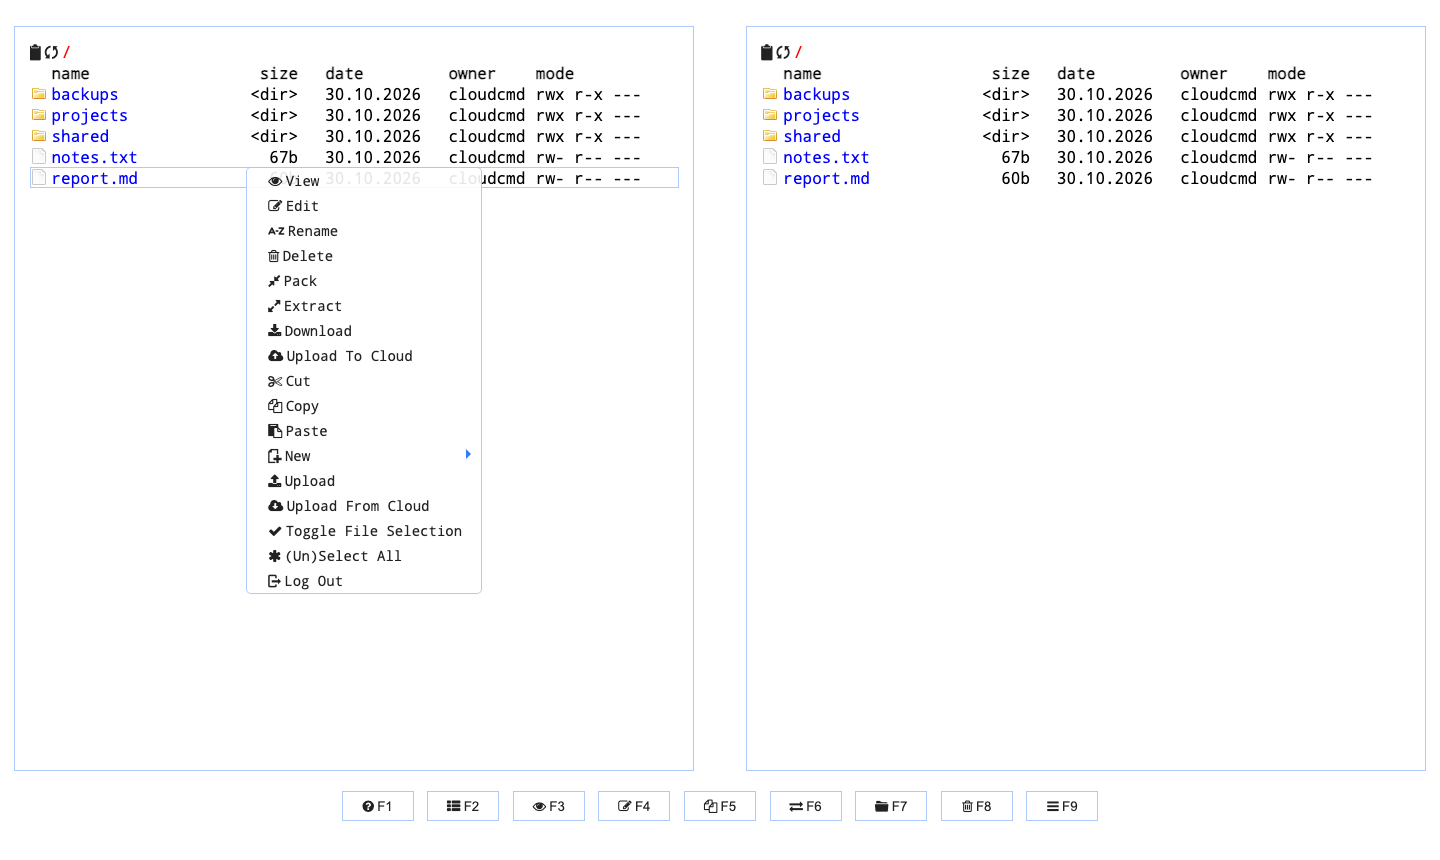Click notes.txt file icon in right panel
The width and height of the screenshot is (1440, 860).
click(x=770, y=157)
